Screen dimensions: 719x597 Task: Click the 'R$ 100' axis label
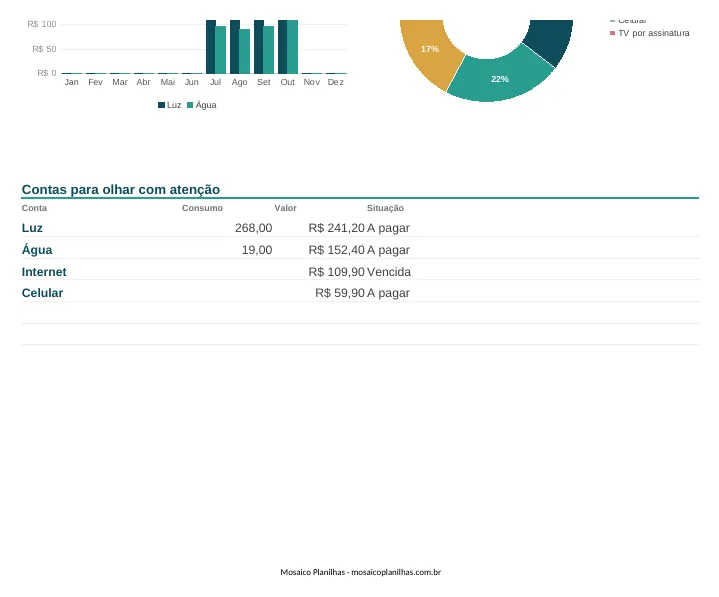point(42,24)
